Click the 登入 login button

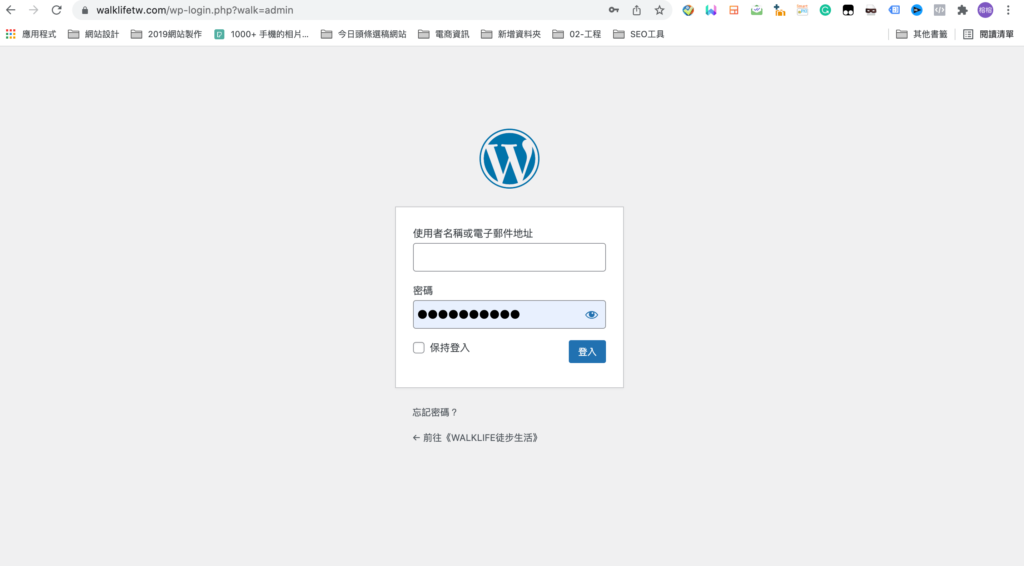point(587,351)
